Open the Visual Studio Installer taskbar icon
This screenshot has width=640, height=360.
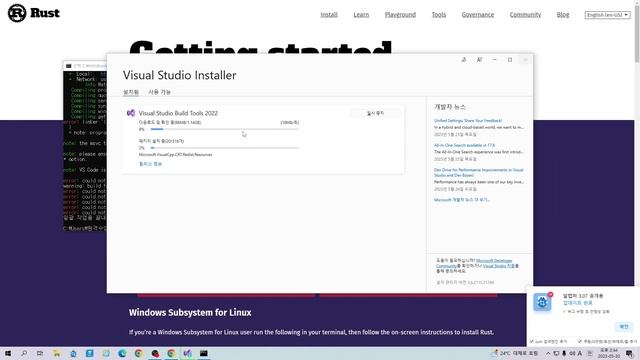click(187, 353)
